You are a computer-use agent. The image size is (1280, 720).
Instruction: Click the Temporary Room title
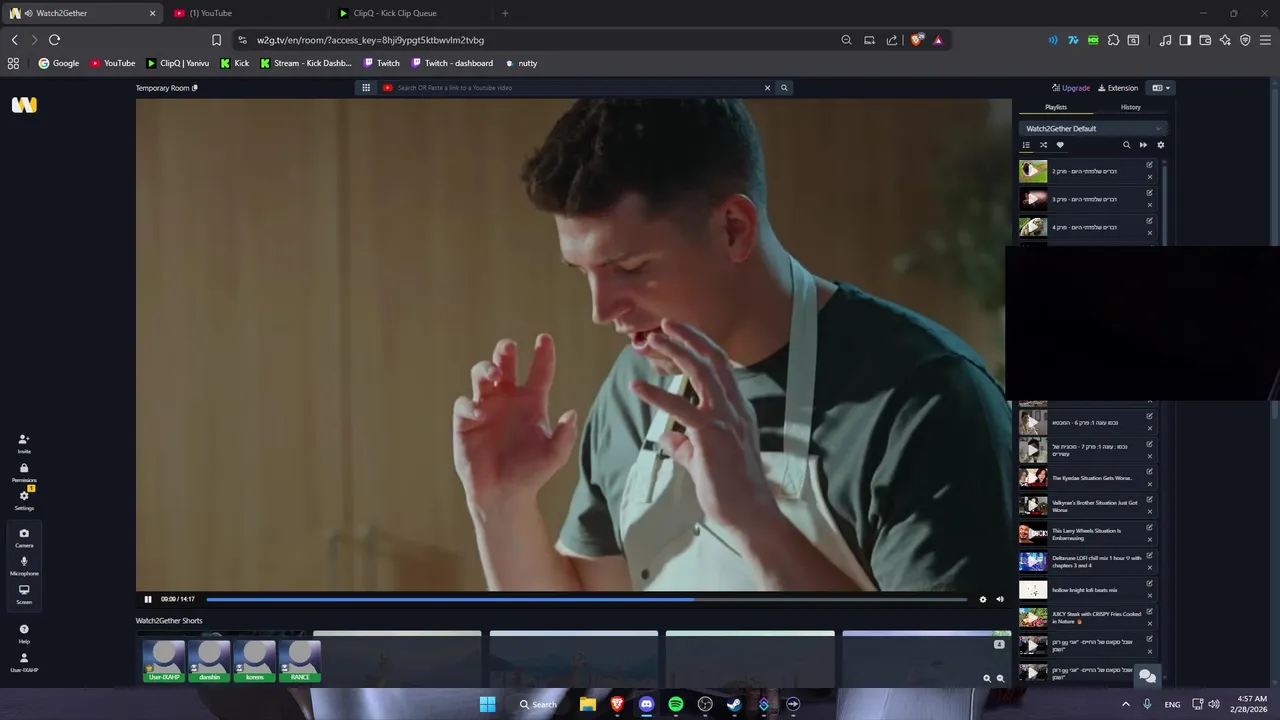163,88
